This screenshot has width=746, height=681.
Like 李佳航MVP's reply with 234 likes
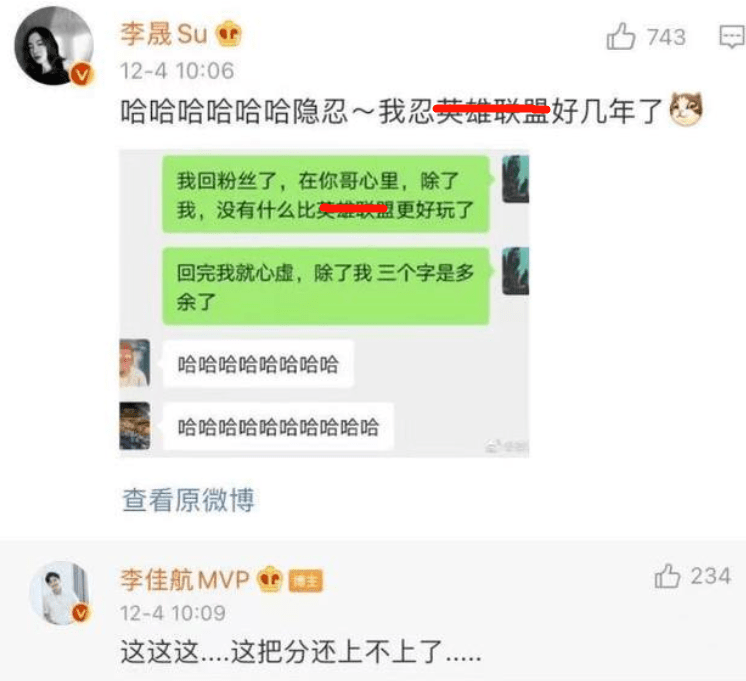[667, 576]
